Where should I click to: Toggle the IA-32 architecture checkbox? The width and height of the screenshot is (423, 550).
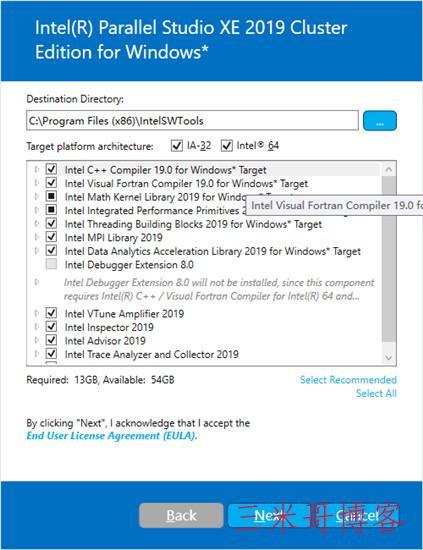point(177,146)
